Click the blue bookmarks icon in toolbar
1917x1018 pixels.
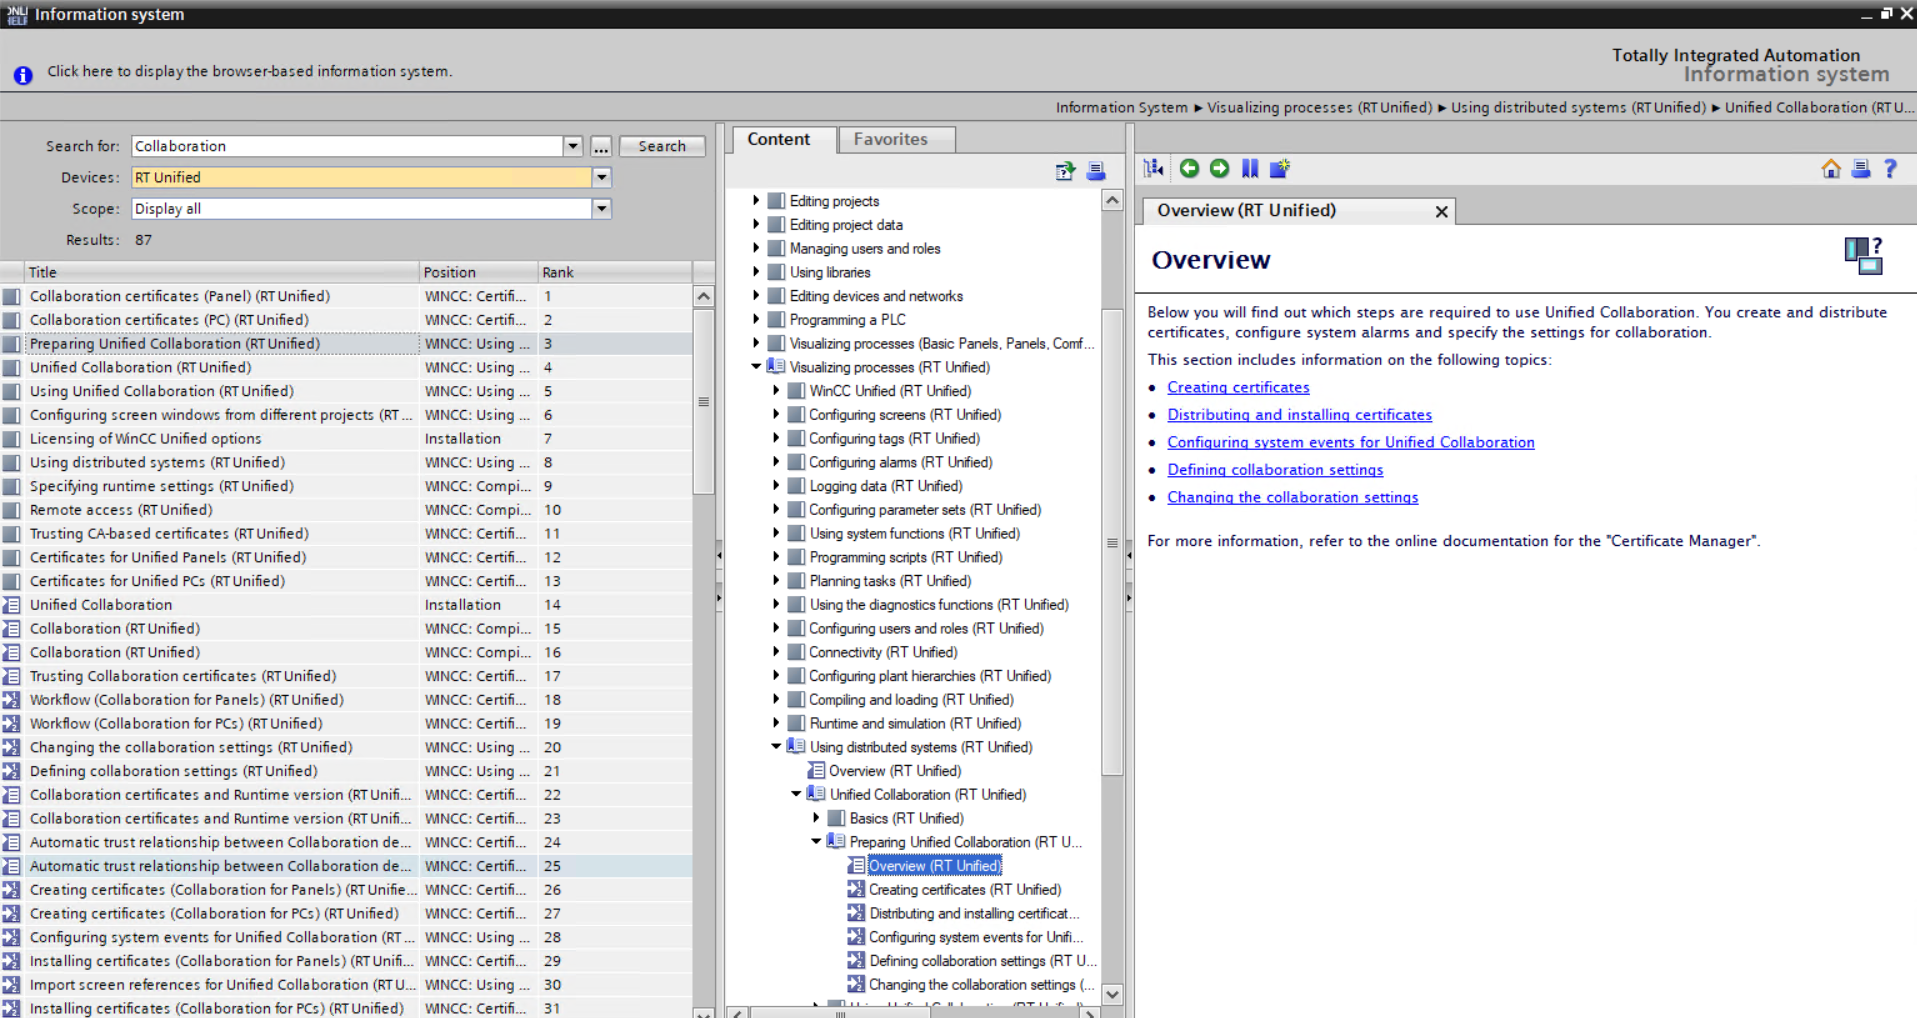click(1250, 168)
